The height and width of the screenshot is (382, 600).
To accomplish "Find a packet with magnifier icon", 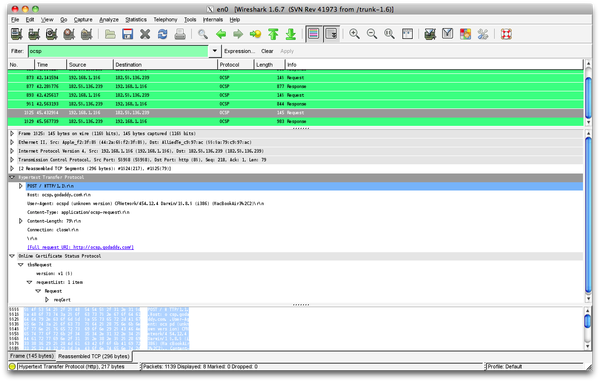I will (203, 34).
